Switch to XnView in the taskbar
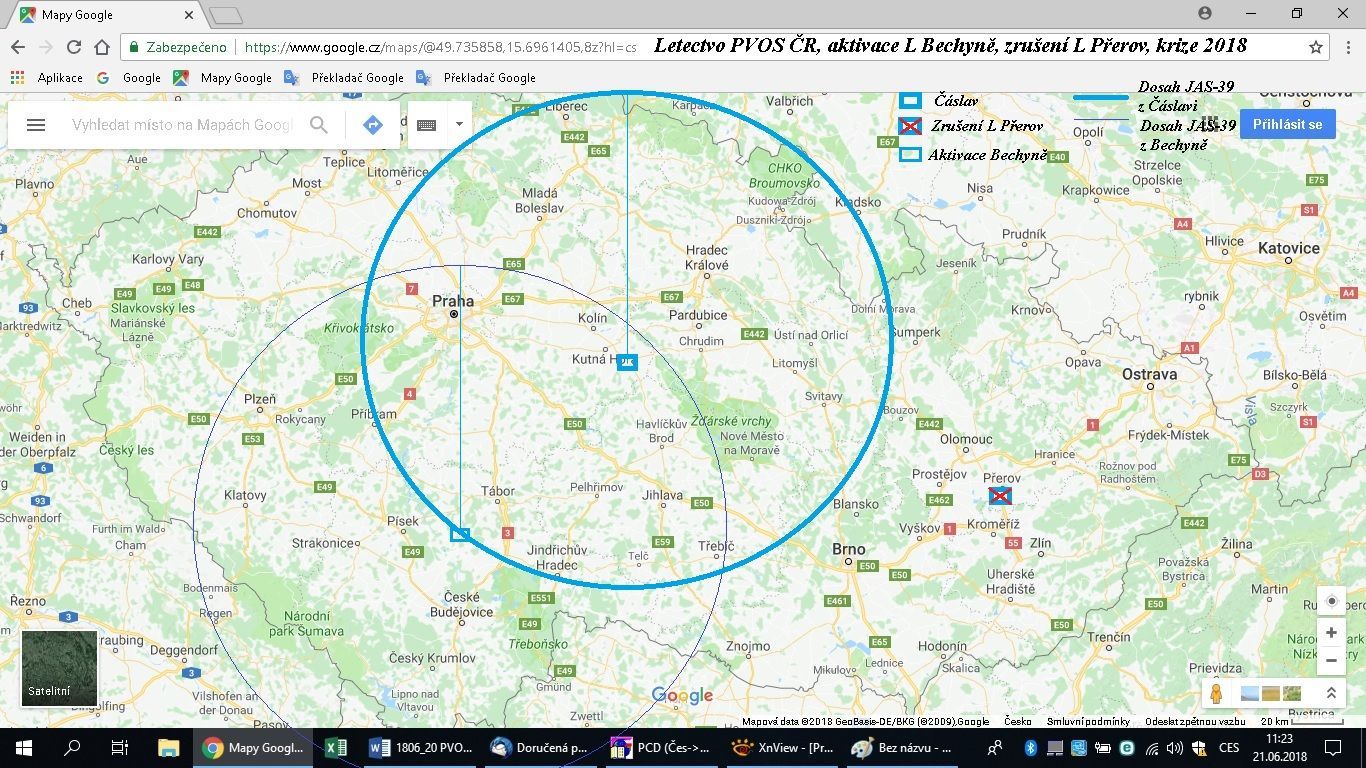The image size is (1366, 768). coord(782,747)
